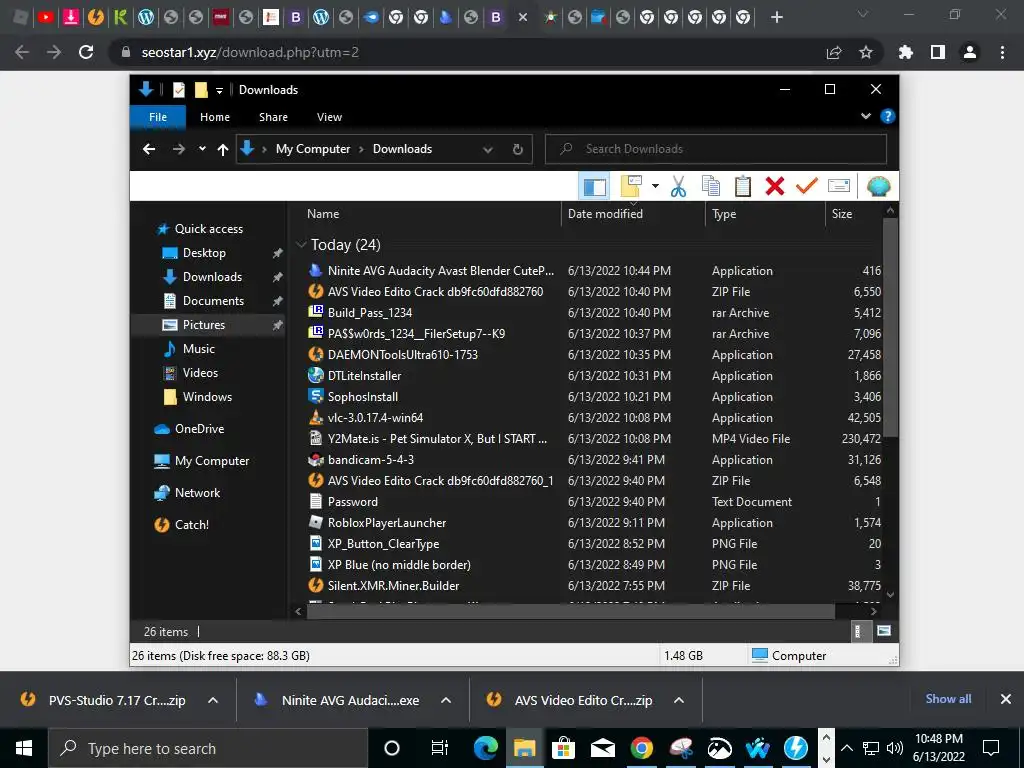Collapse the Today (24) group
Image resolution: width=1024 pixels, height=768 pixels.
click(x=301, y=245)
